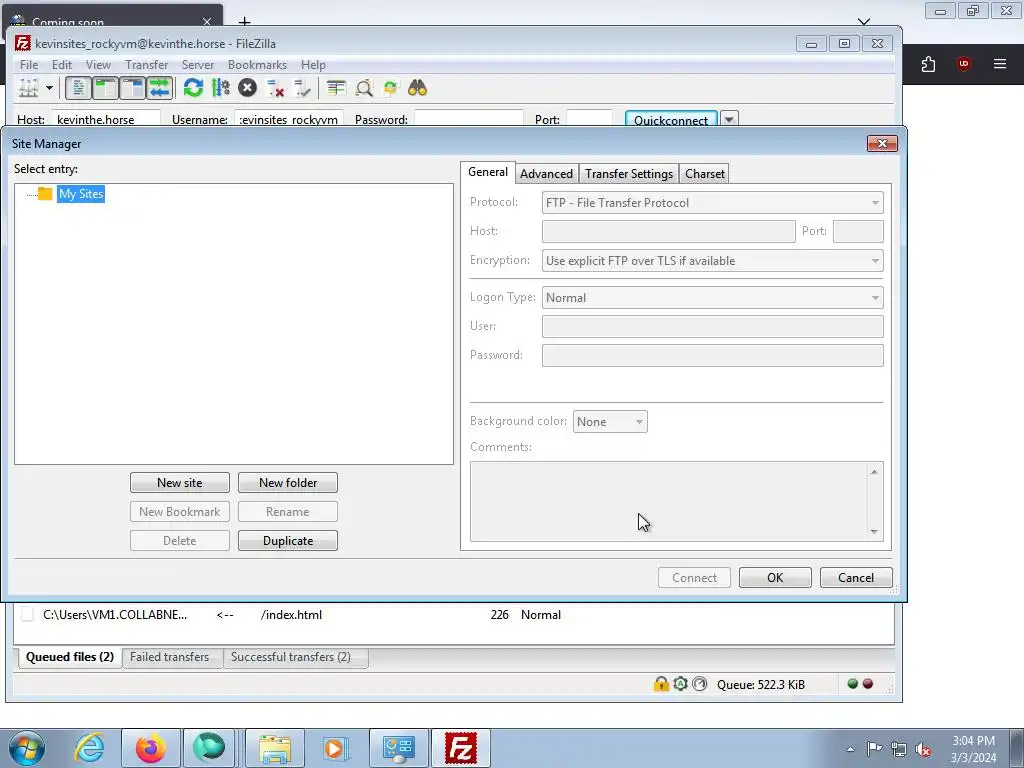Open the Protocol dropdown
Image resolution: width=1024 pixels, height=768 pixels.
[712, 202]
